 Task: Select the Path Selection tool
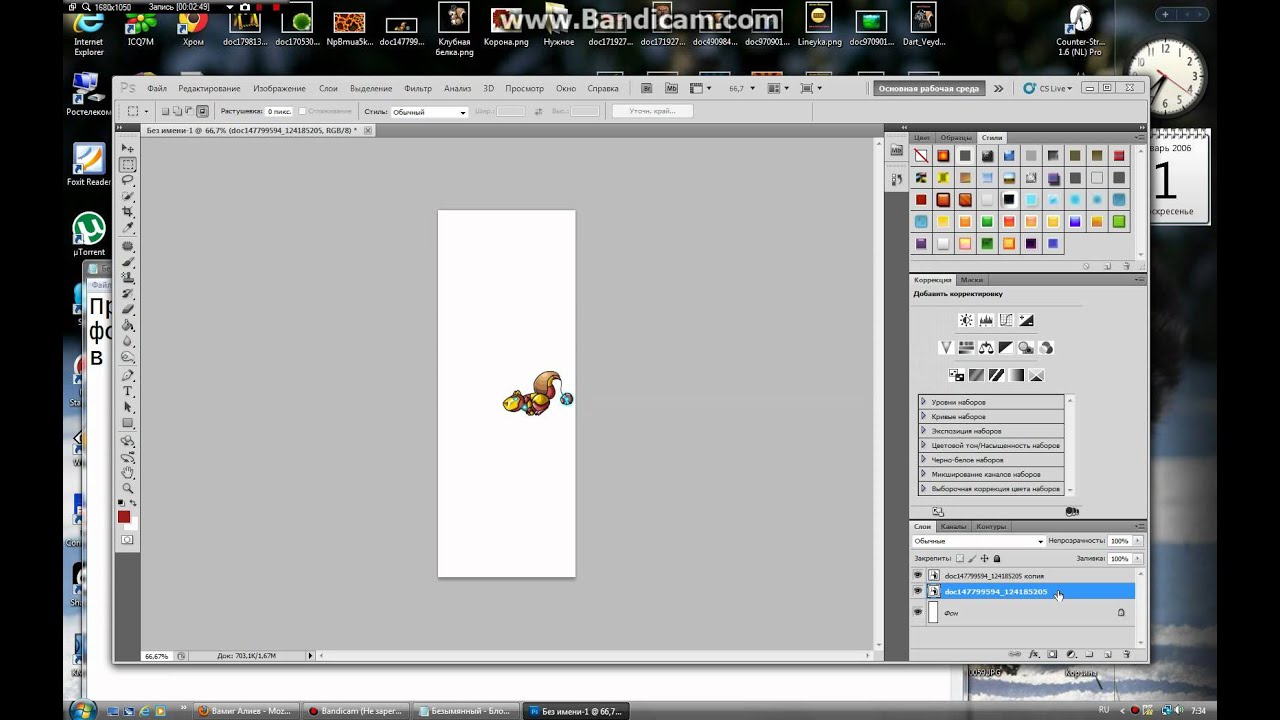pos(128,407)
